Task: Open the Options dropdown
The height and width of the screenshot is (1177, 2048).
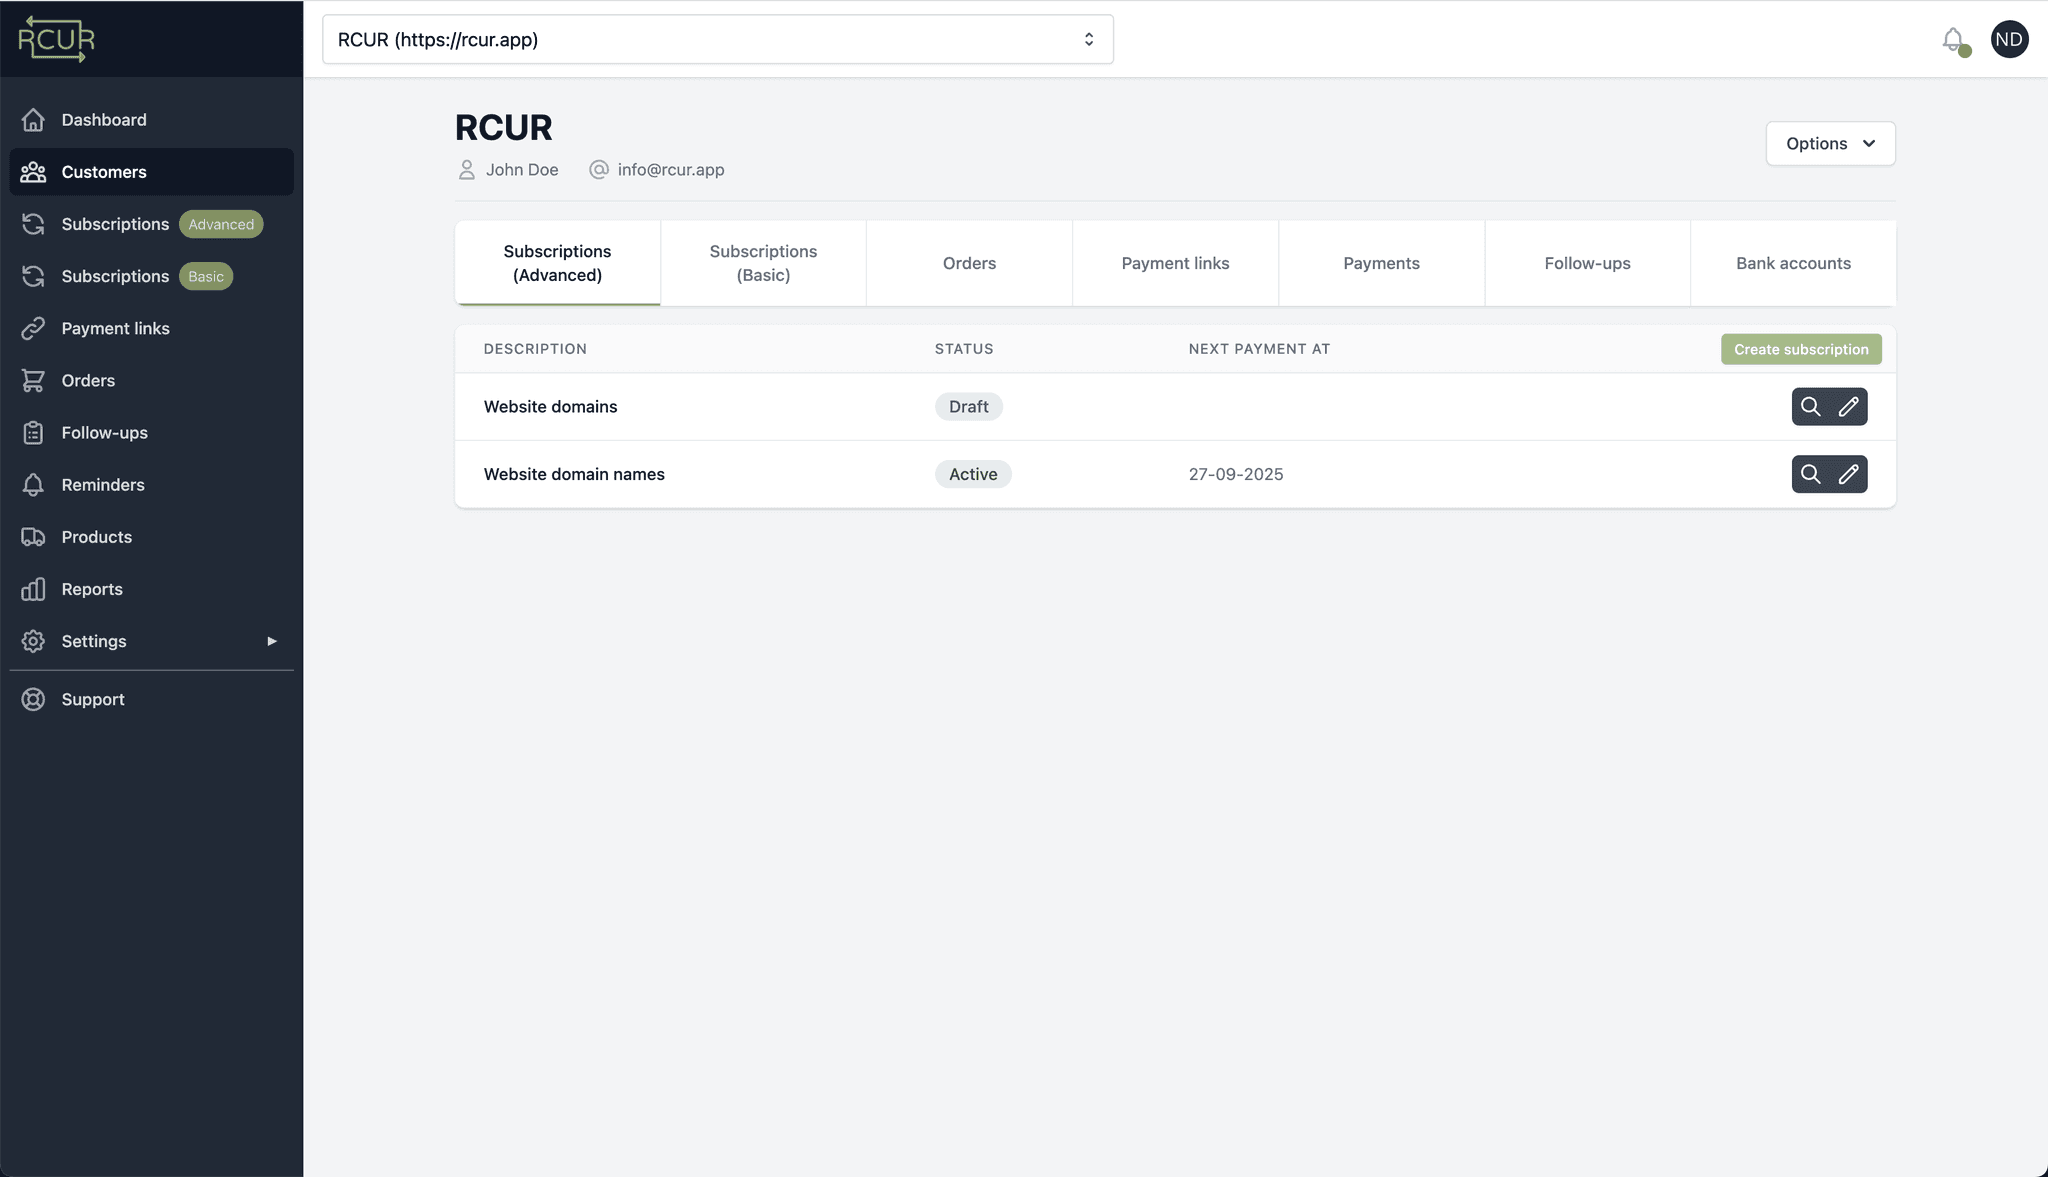Action: click(x=1829, y=143)
